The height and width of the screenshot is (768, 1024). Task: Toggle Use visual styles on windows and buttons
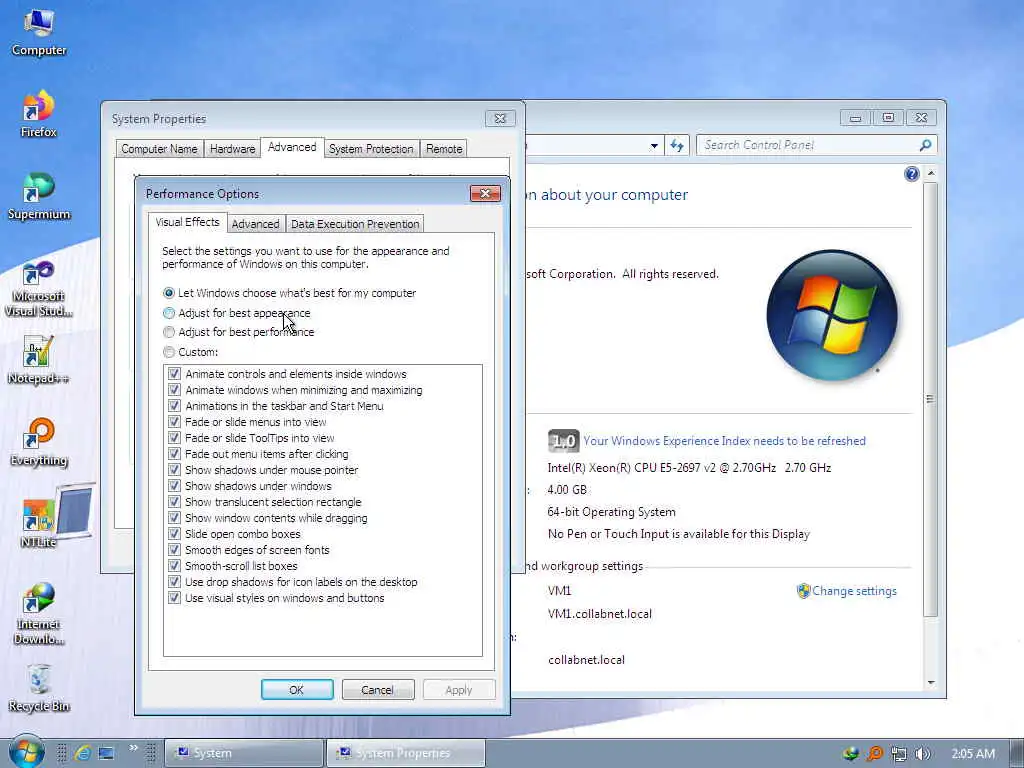(x=174, y=598)
